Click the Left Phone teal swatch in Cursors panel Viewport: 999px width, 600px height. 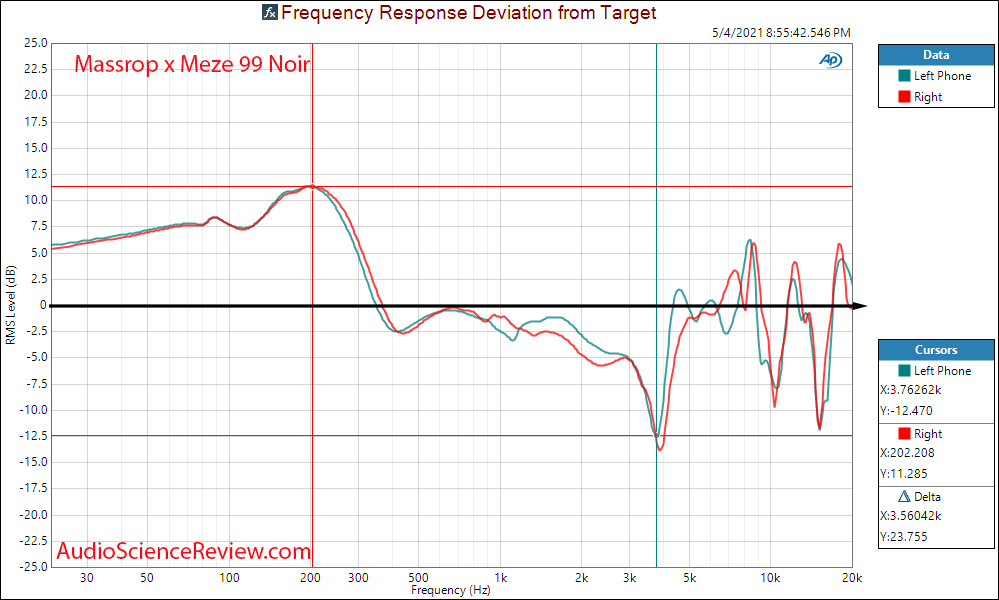904,371
